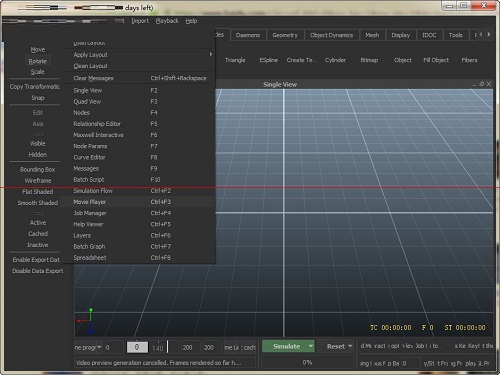Open the Display shelf tab
This screenshot has width=500, height=375.
401,35
